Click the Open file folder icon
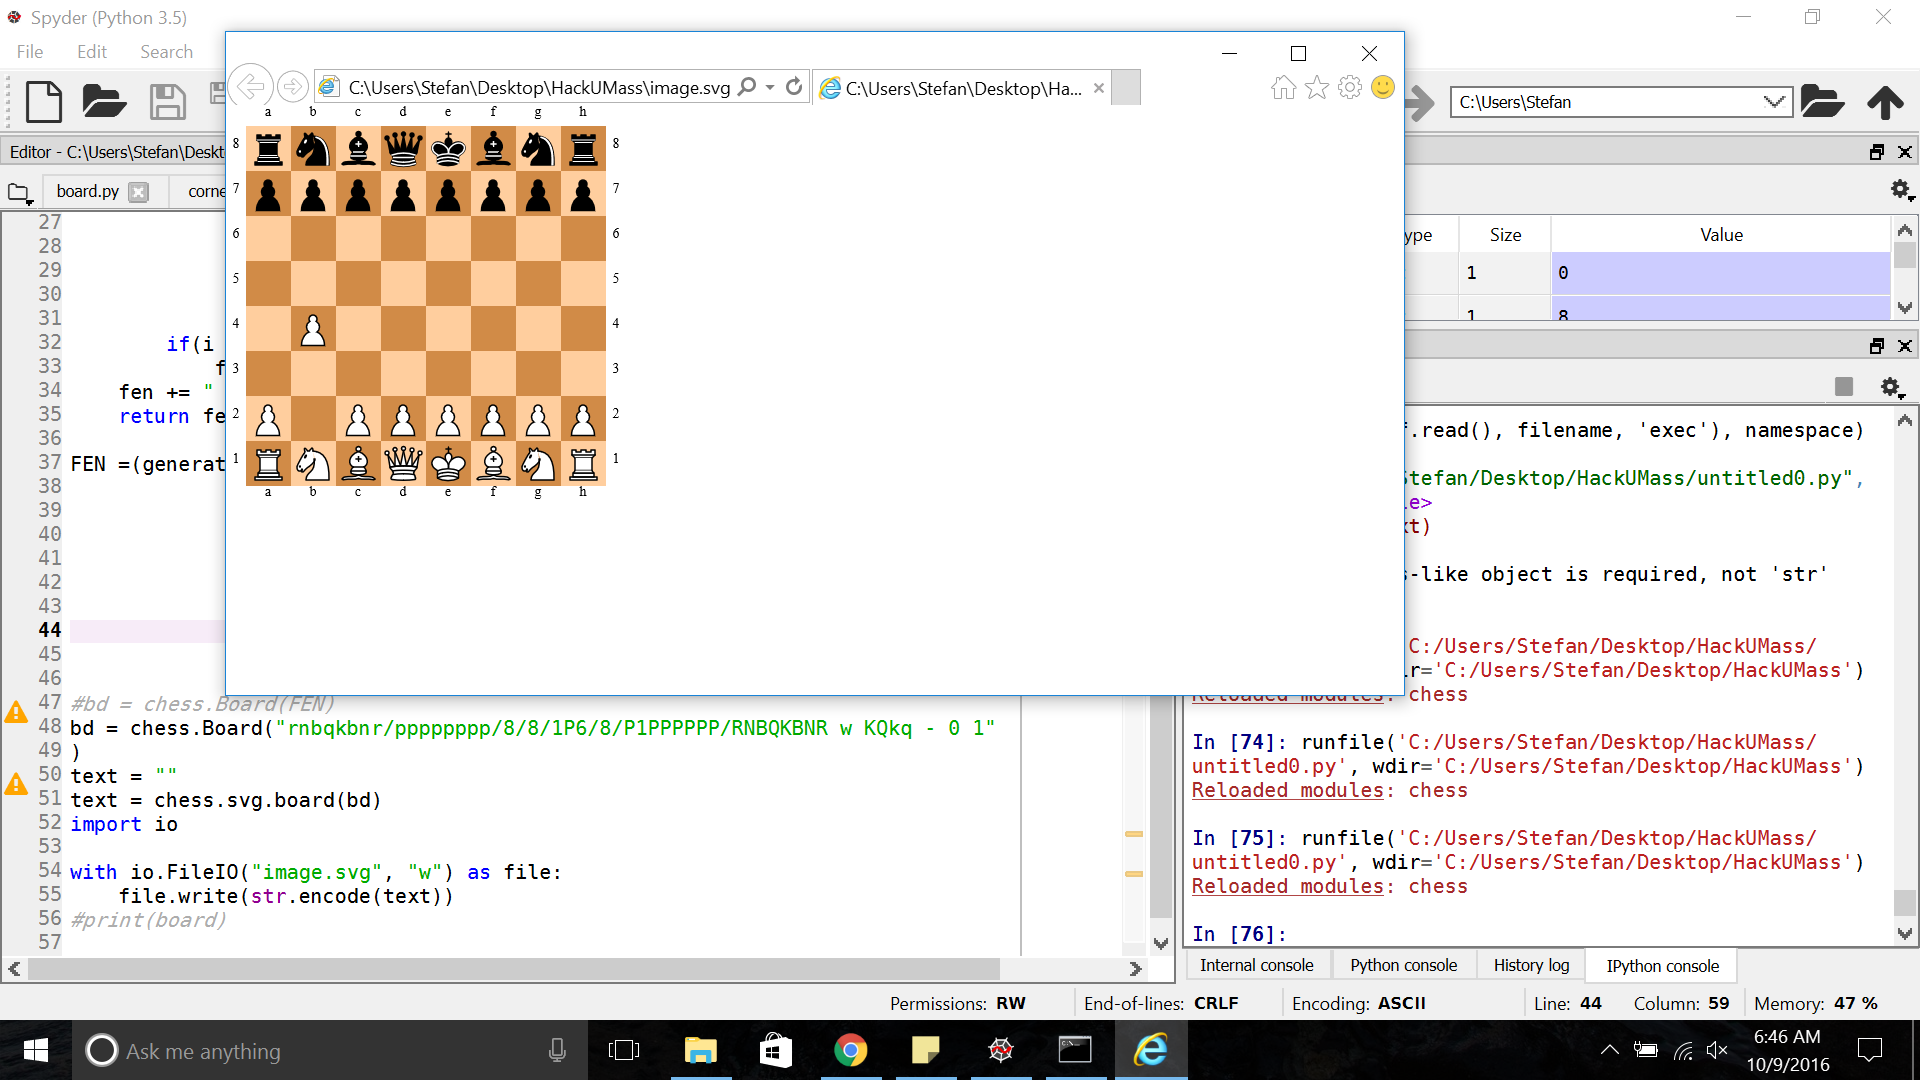 (x=104, y=102)
